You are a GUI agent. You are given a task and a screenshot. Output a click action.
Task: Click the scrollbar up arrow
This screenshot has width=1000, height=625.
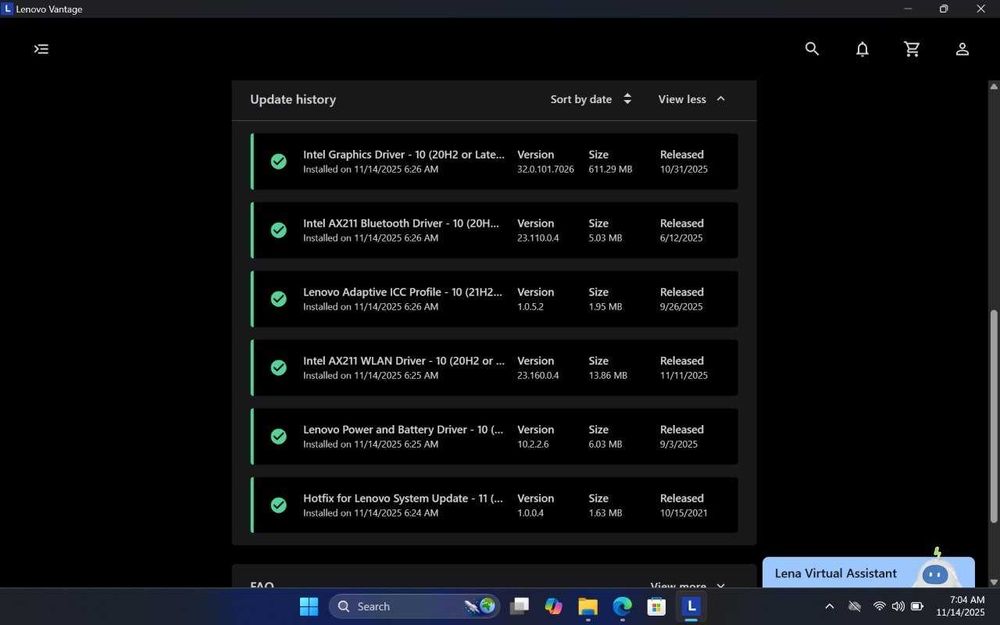(x=994, y=86)
